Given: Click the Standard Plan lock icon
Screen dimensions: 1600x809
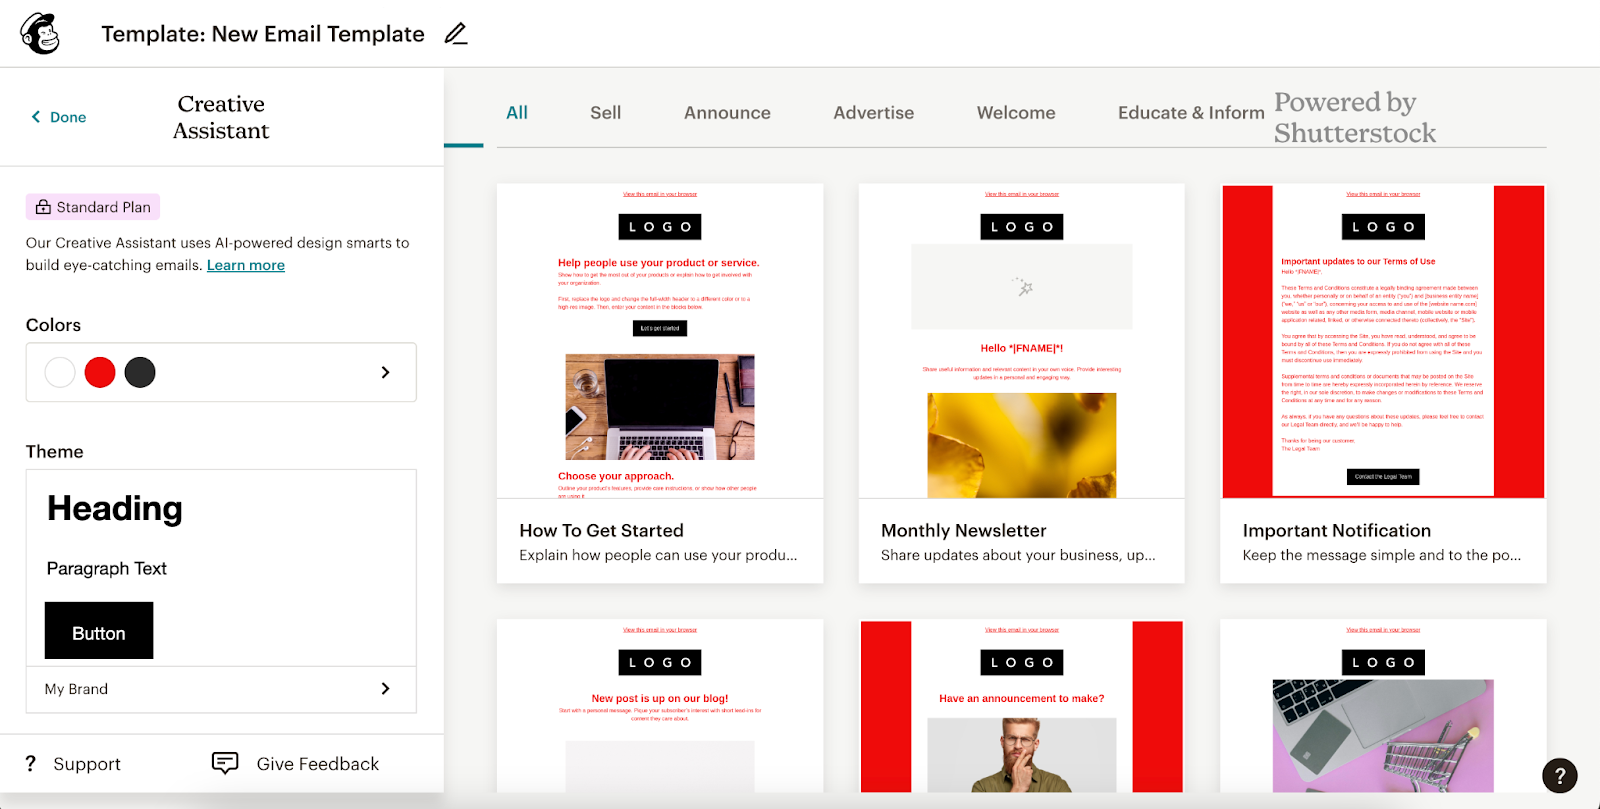Looking at the screenshot, I should [43, 207].
